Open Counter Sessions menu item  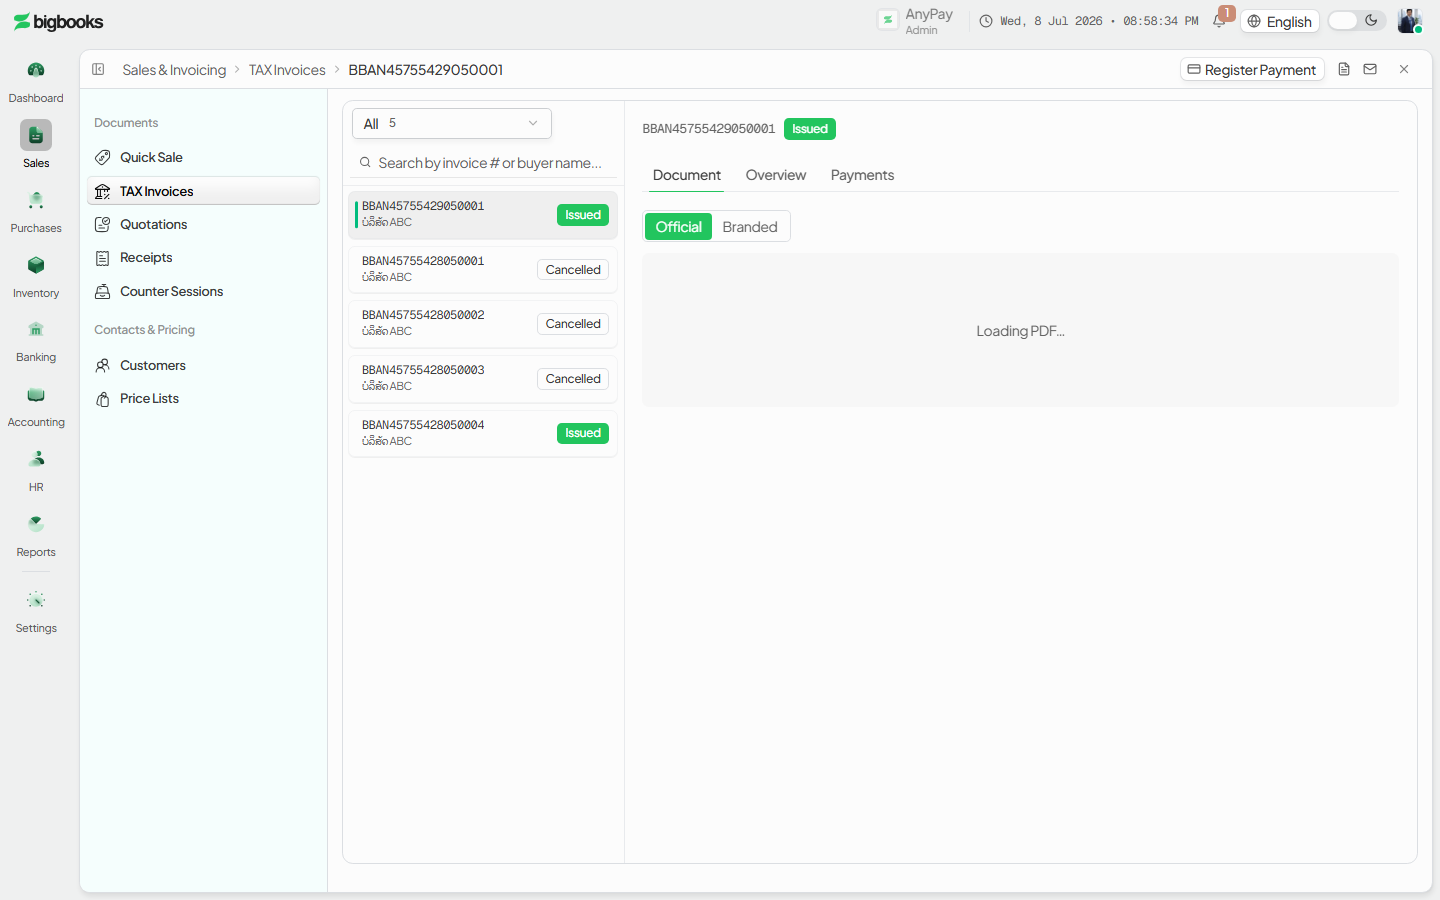pyautogui.click(x=203, y=291)
